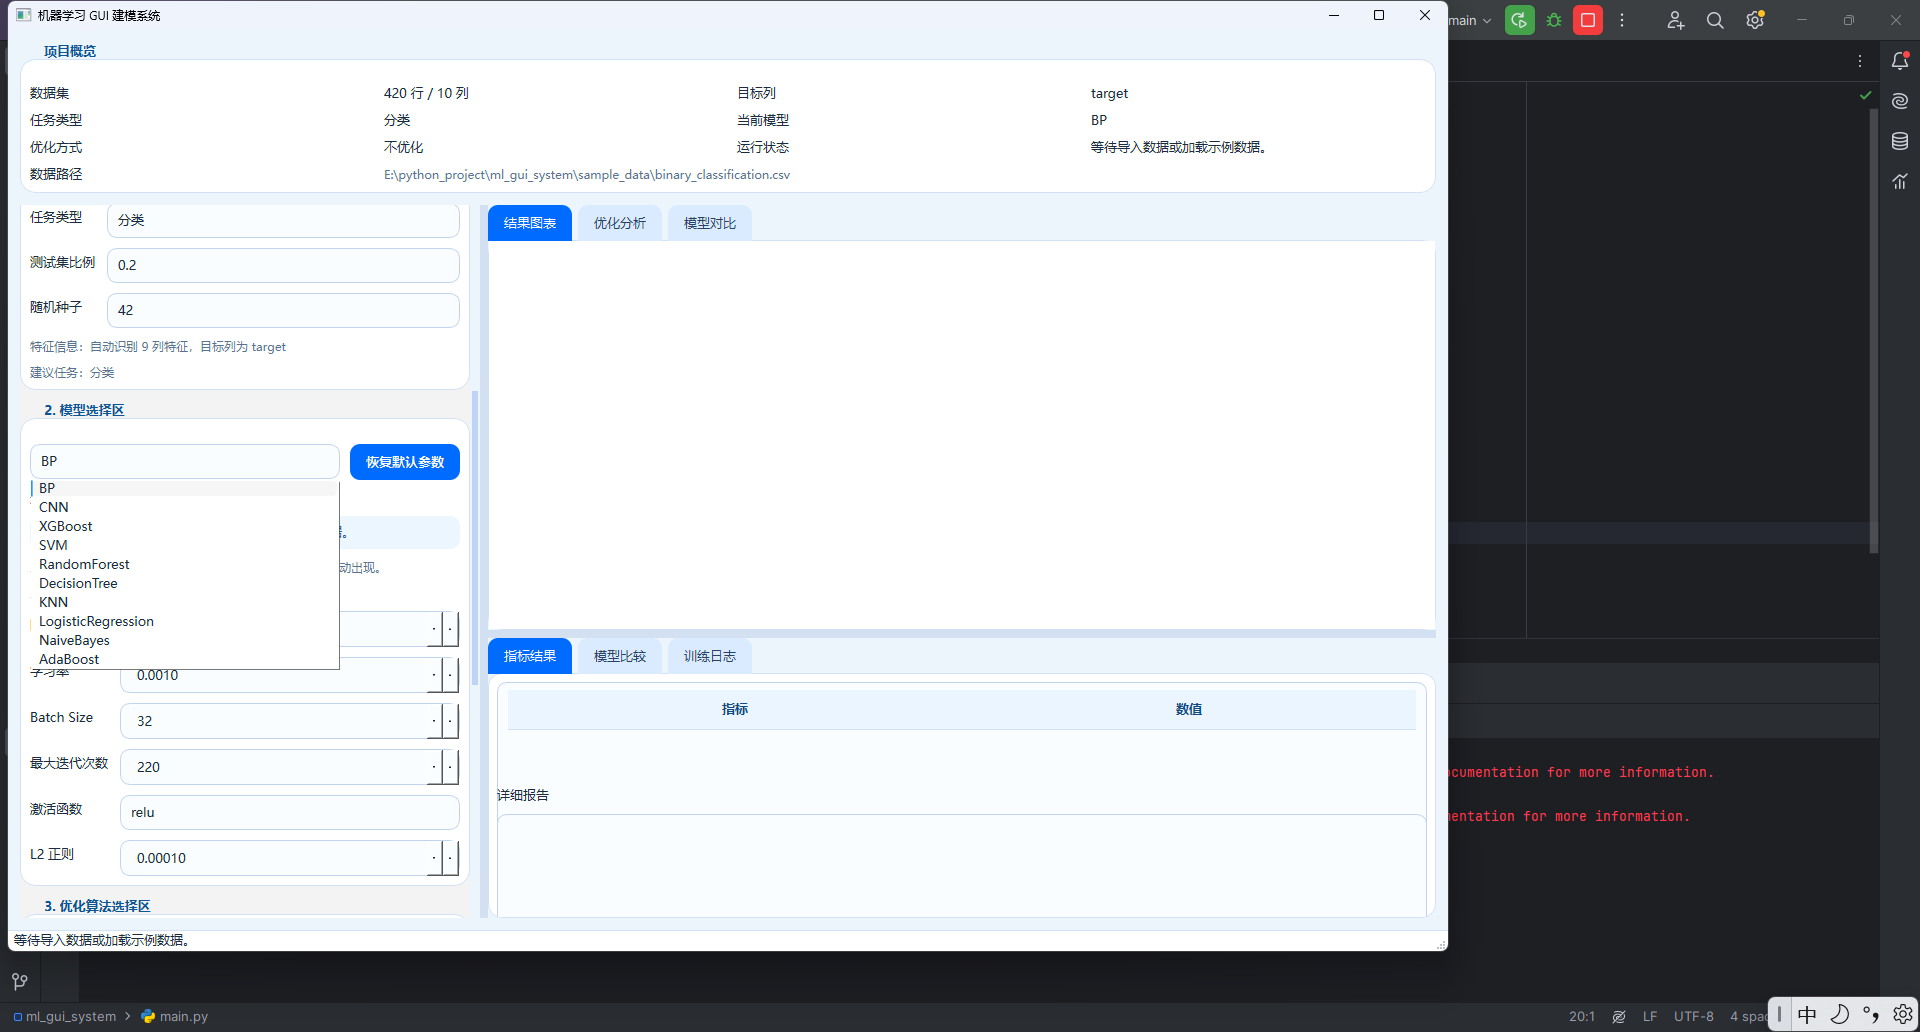Viewport: 1920px width, 1032px height.
Task: Click the green inspection checkmark in editor
Action: [x=1865, y=95]
